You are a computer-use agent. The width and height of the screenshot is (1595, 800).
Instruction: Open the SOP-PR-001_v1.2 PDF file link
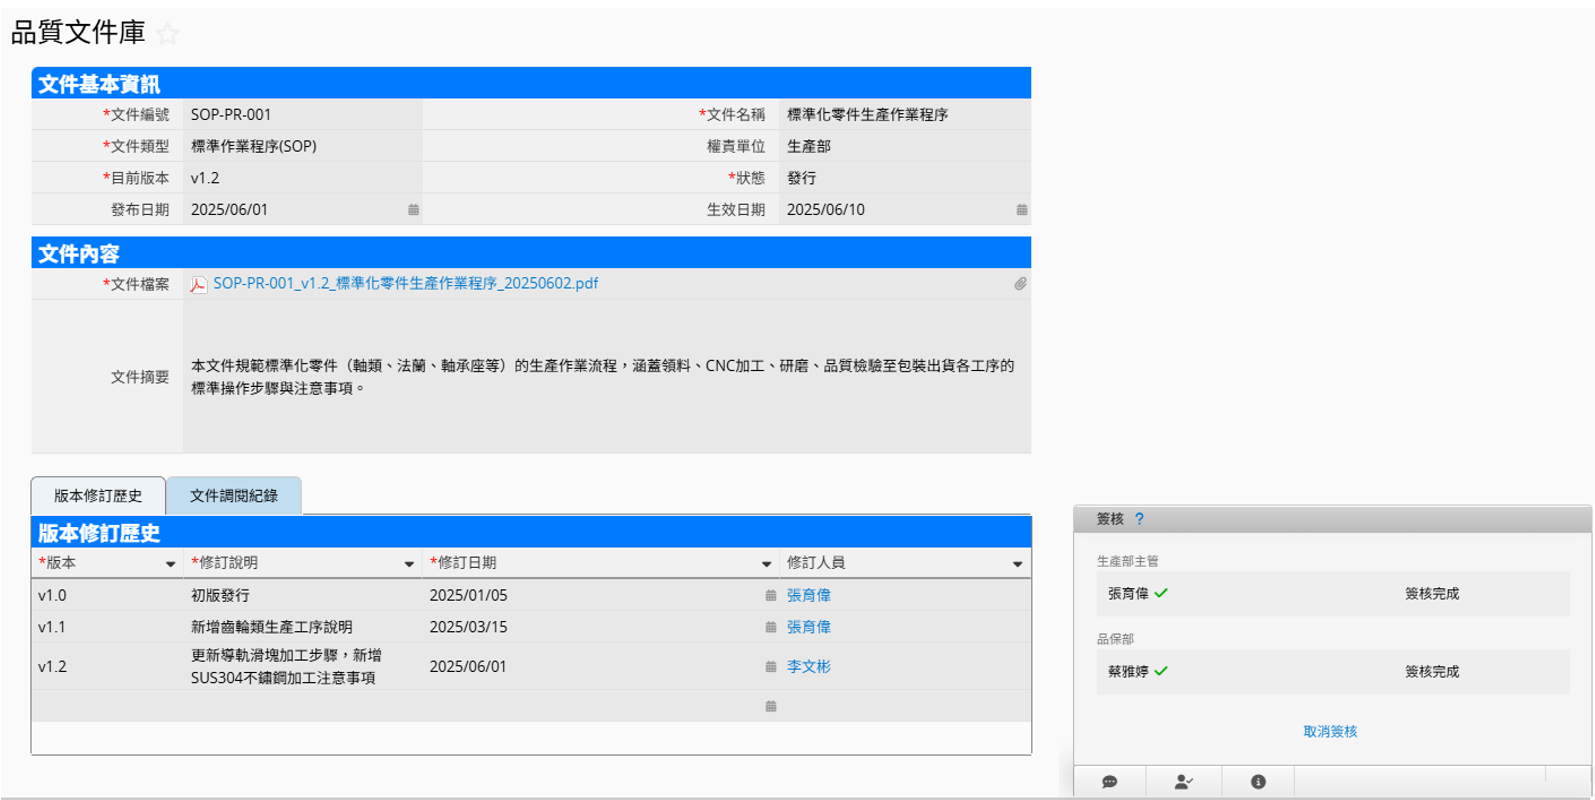pos(405,283)
